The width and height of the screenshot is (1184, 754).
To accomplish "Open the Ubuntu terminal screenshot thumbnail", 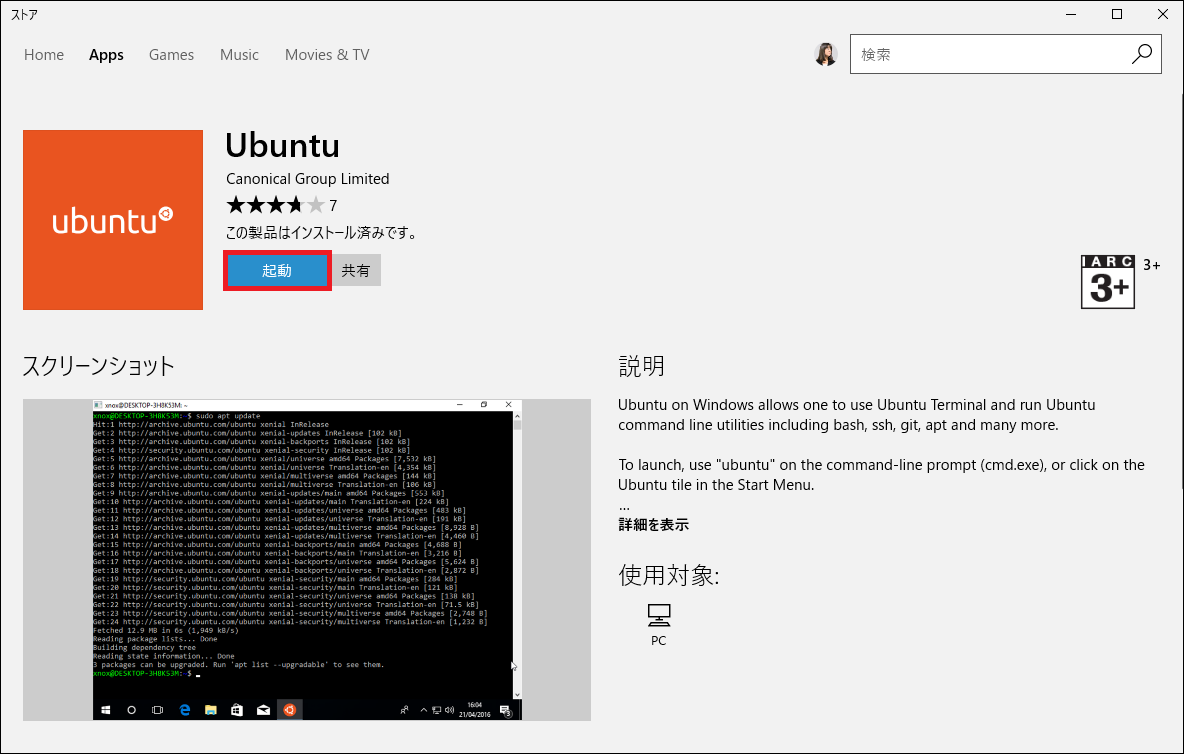I will pyautogui.click(x=307, y=559).
